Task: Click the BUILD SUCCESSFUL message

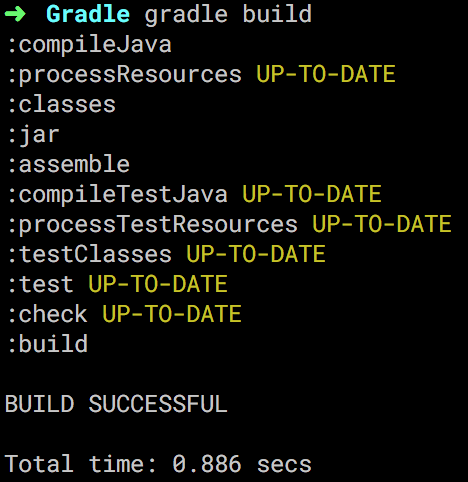Action: (x=116, y=404)
